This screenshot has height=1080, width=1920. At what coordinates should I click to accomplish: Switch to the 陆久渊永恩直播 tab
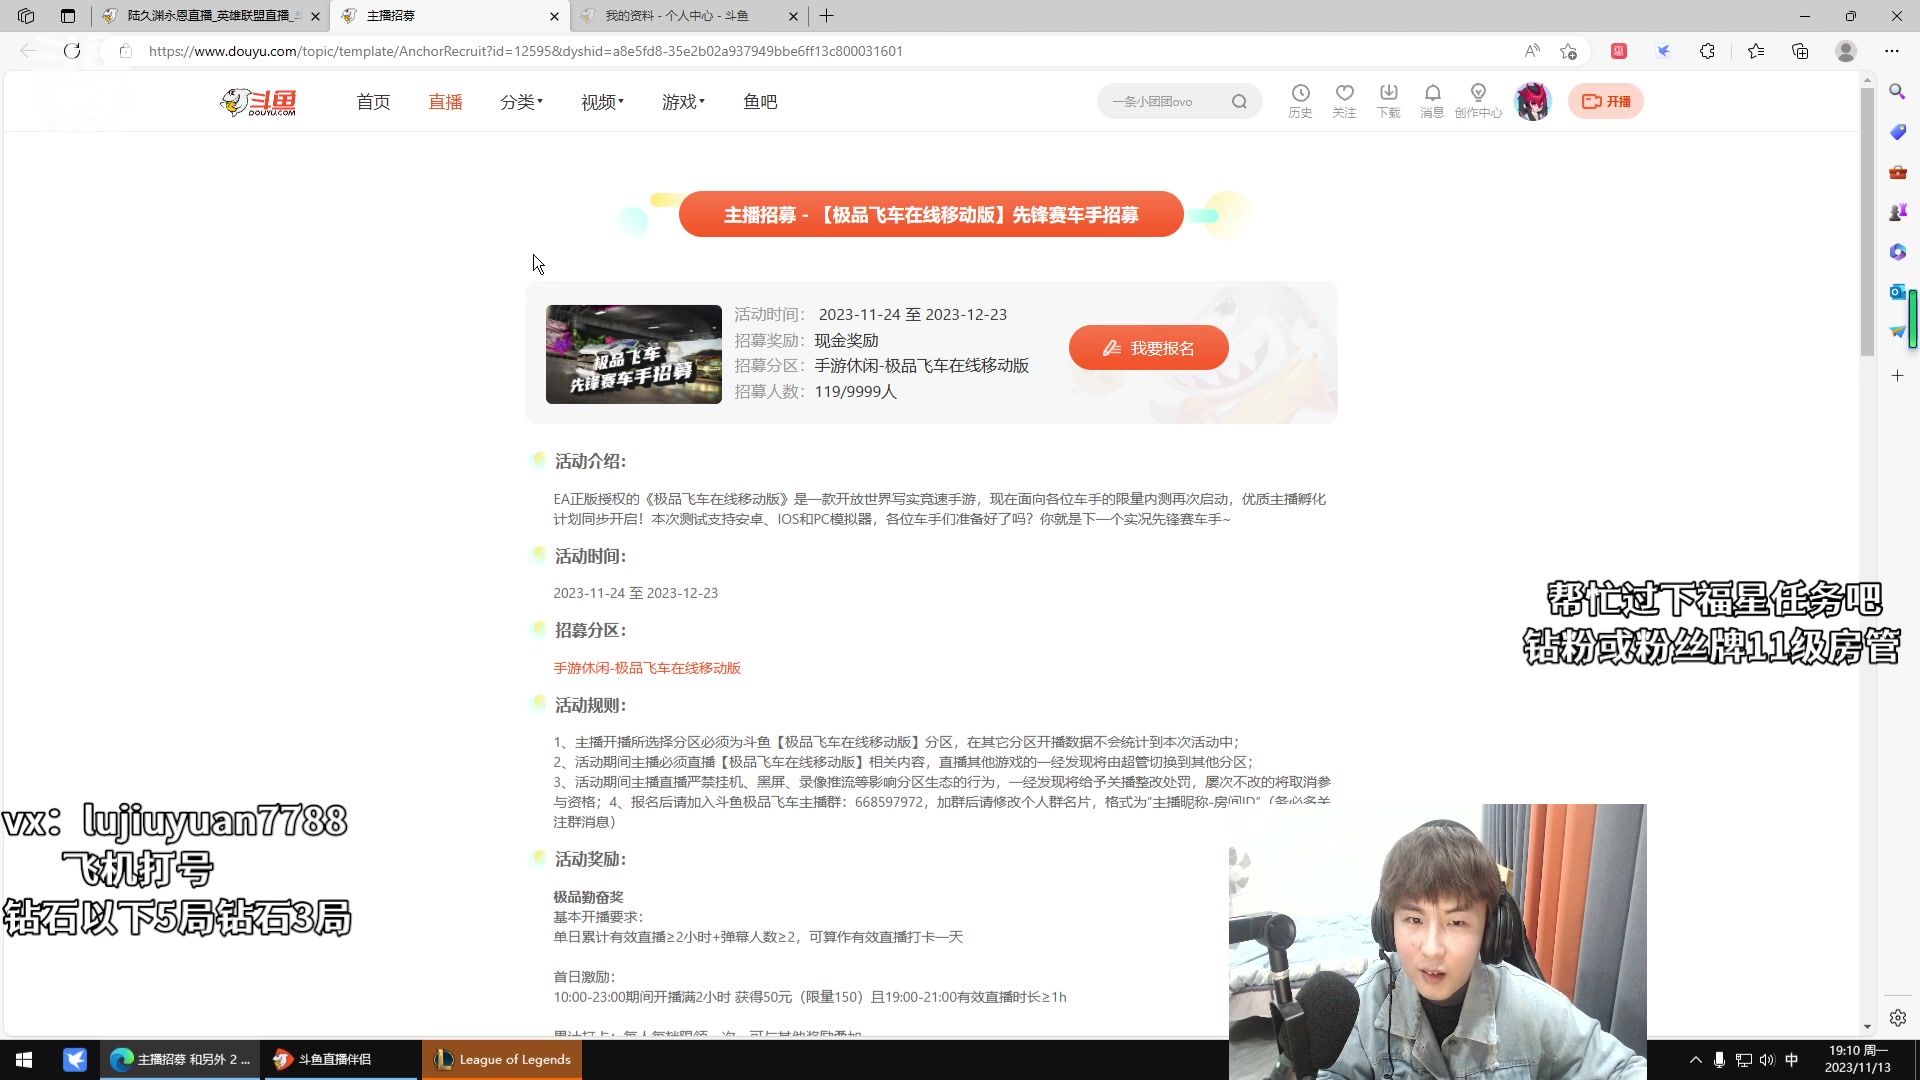(210, 16)
